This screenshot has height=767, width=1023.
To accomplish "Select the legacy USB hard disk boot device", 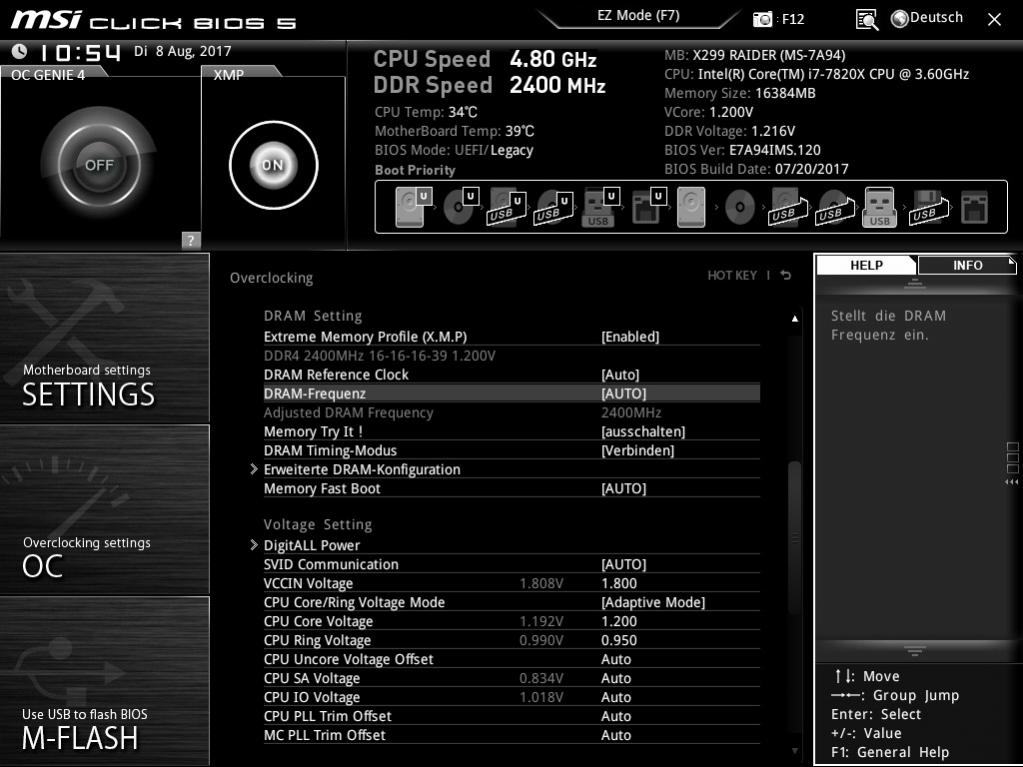I will tap(788, 207).
